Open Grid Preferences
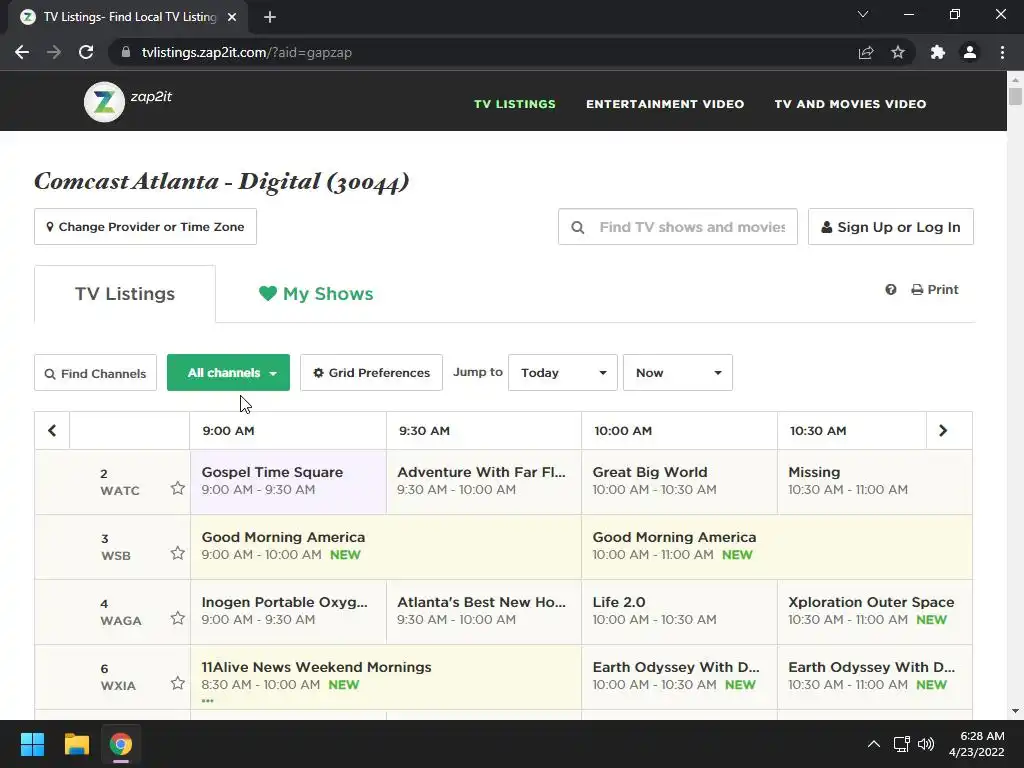The image size is (1024, 768). (372, 373)
